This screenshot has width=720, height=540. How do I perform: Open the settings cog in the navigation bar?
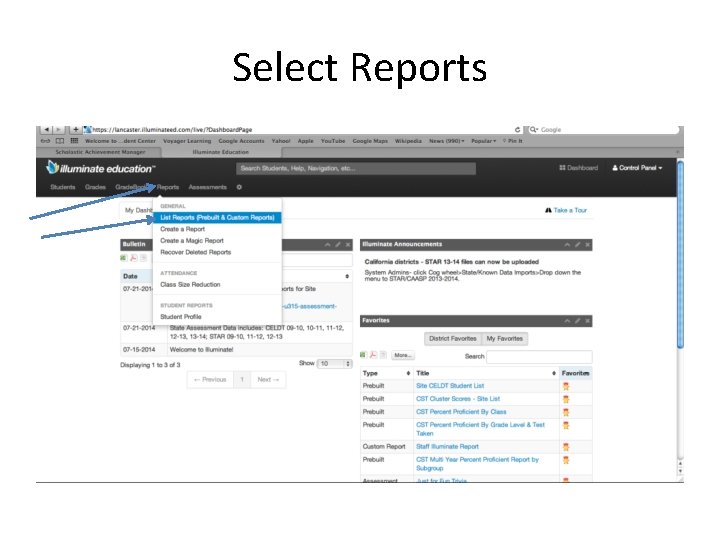[239, 187]
